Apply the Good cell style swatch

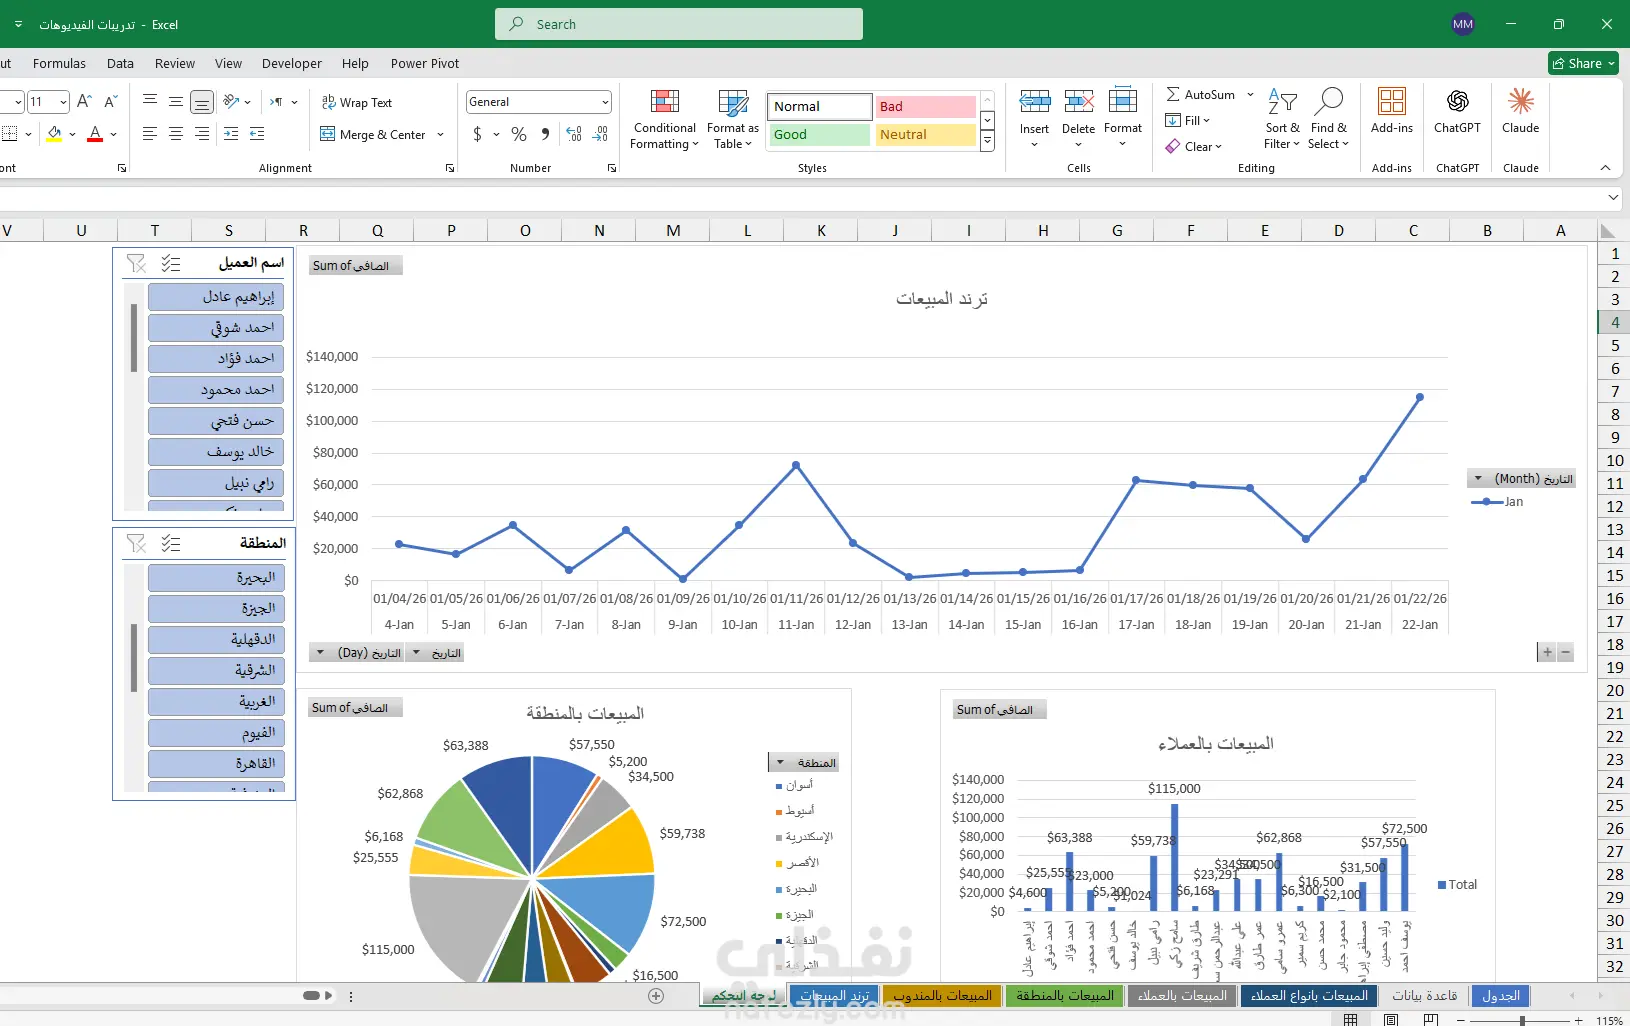819,134
